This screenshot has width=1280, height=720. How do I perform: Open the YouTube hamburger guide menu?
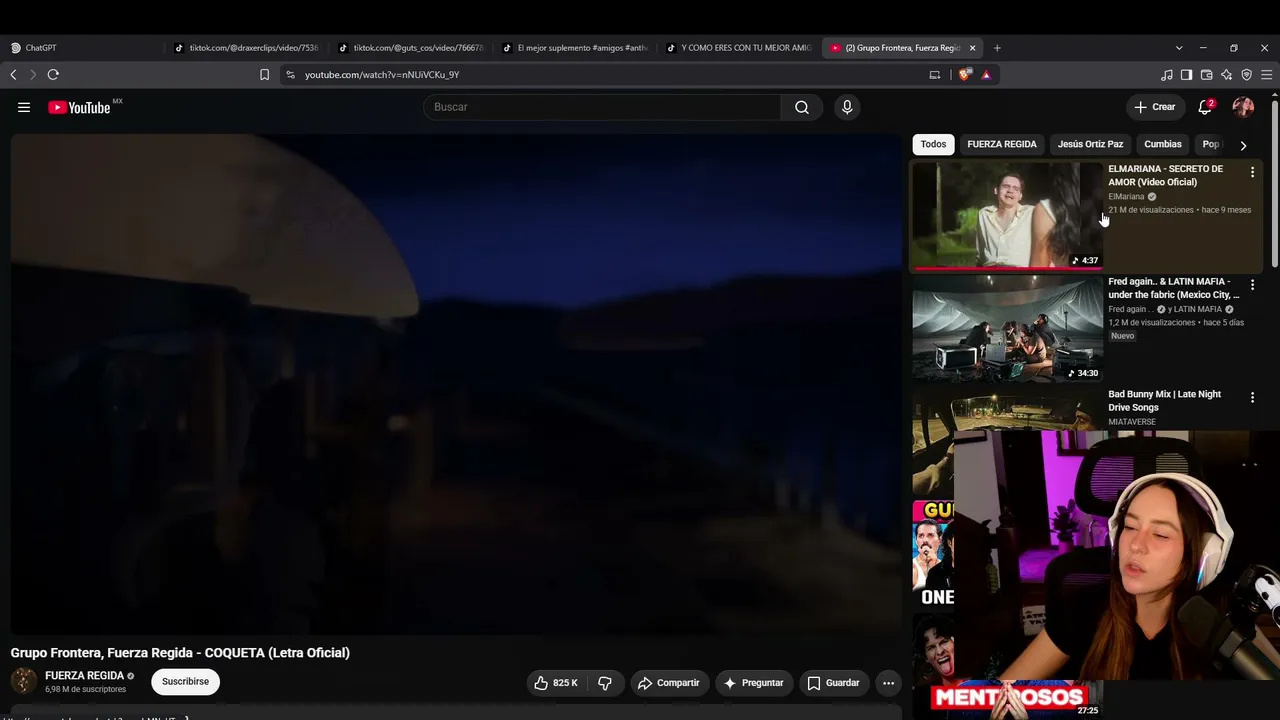coord(24,107)
